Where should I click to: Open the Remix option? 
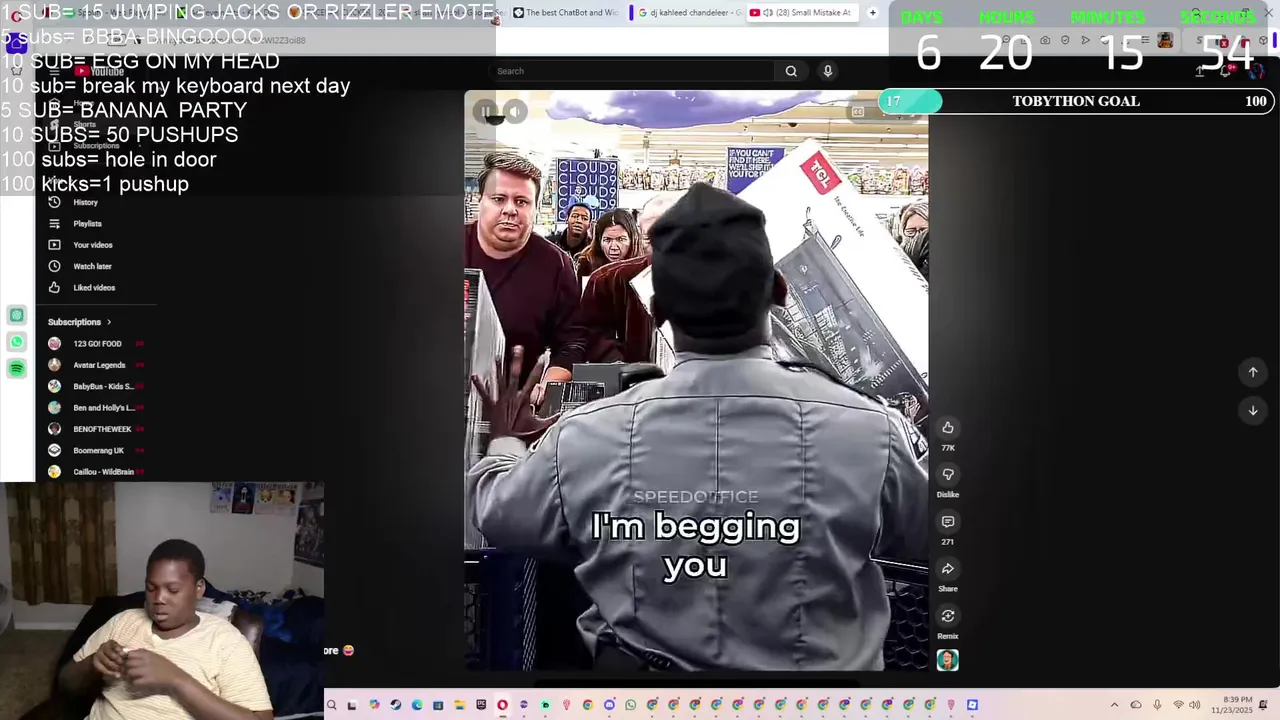(948, 616)
